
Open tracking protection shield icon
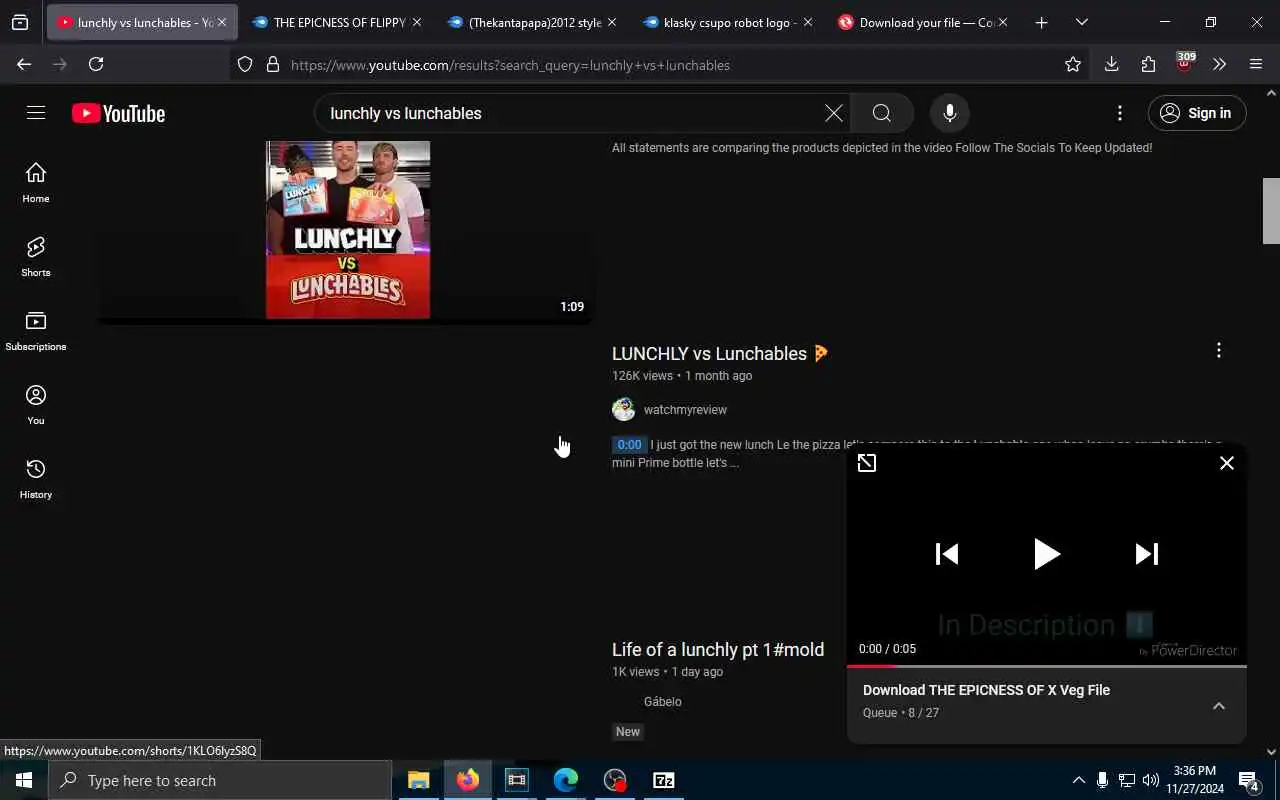click(x=245, y=65)
